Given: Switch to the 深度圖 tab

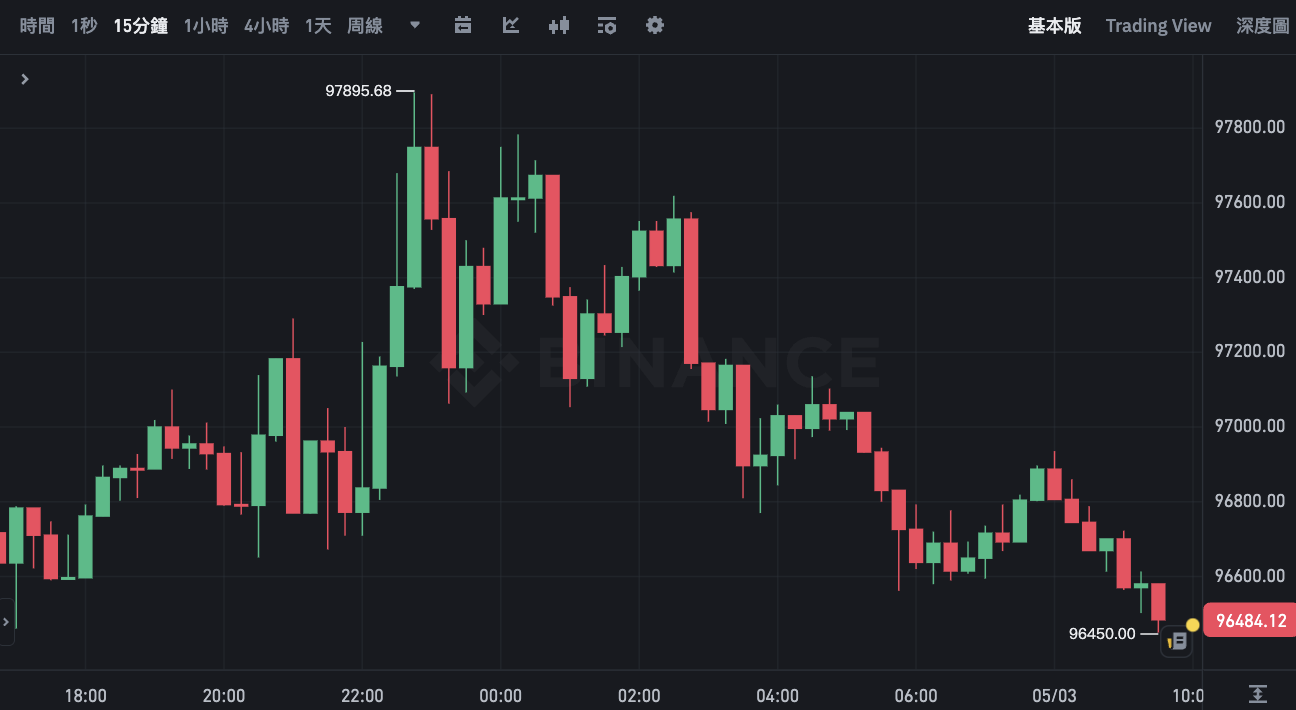Looking at the screenshot, I should coord(1262,26).
